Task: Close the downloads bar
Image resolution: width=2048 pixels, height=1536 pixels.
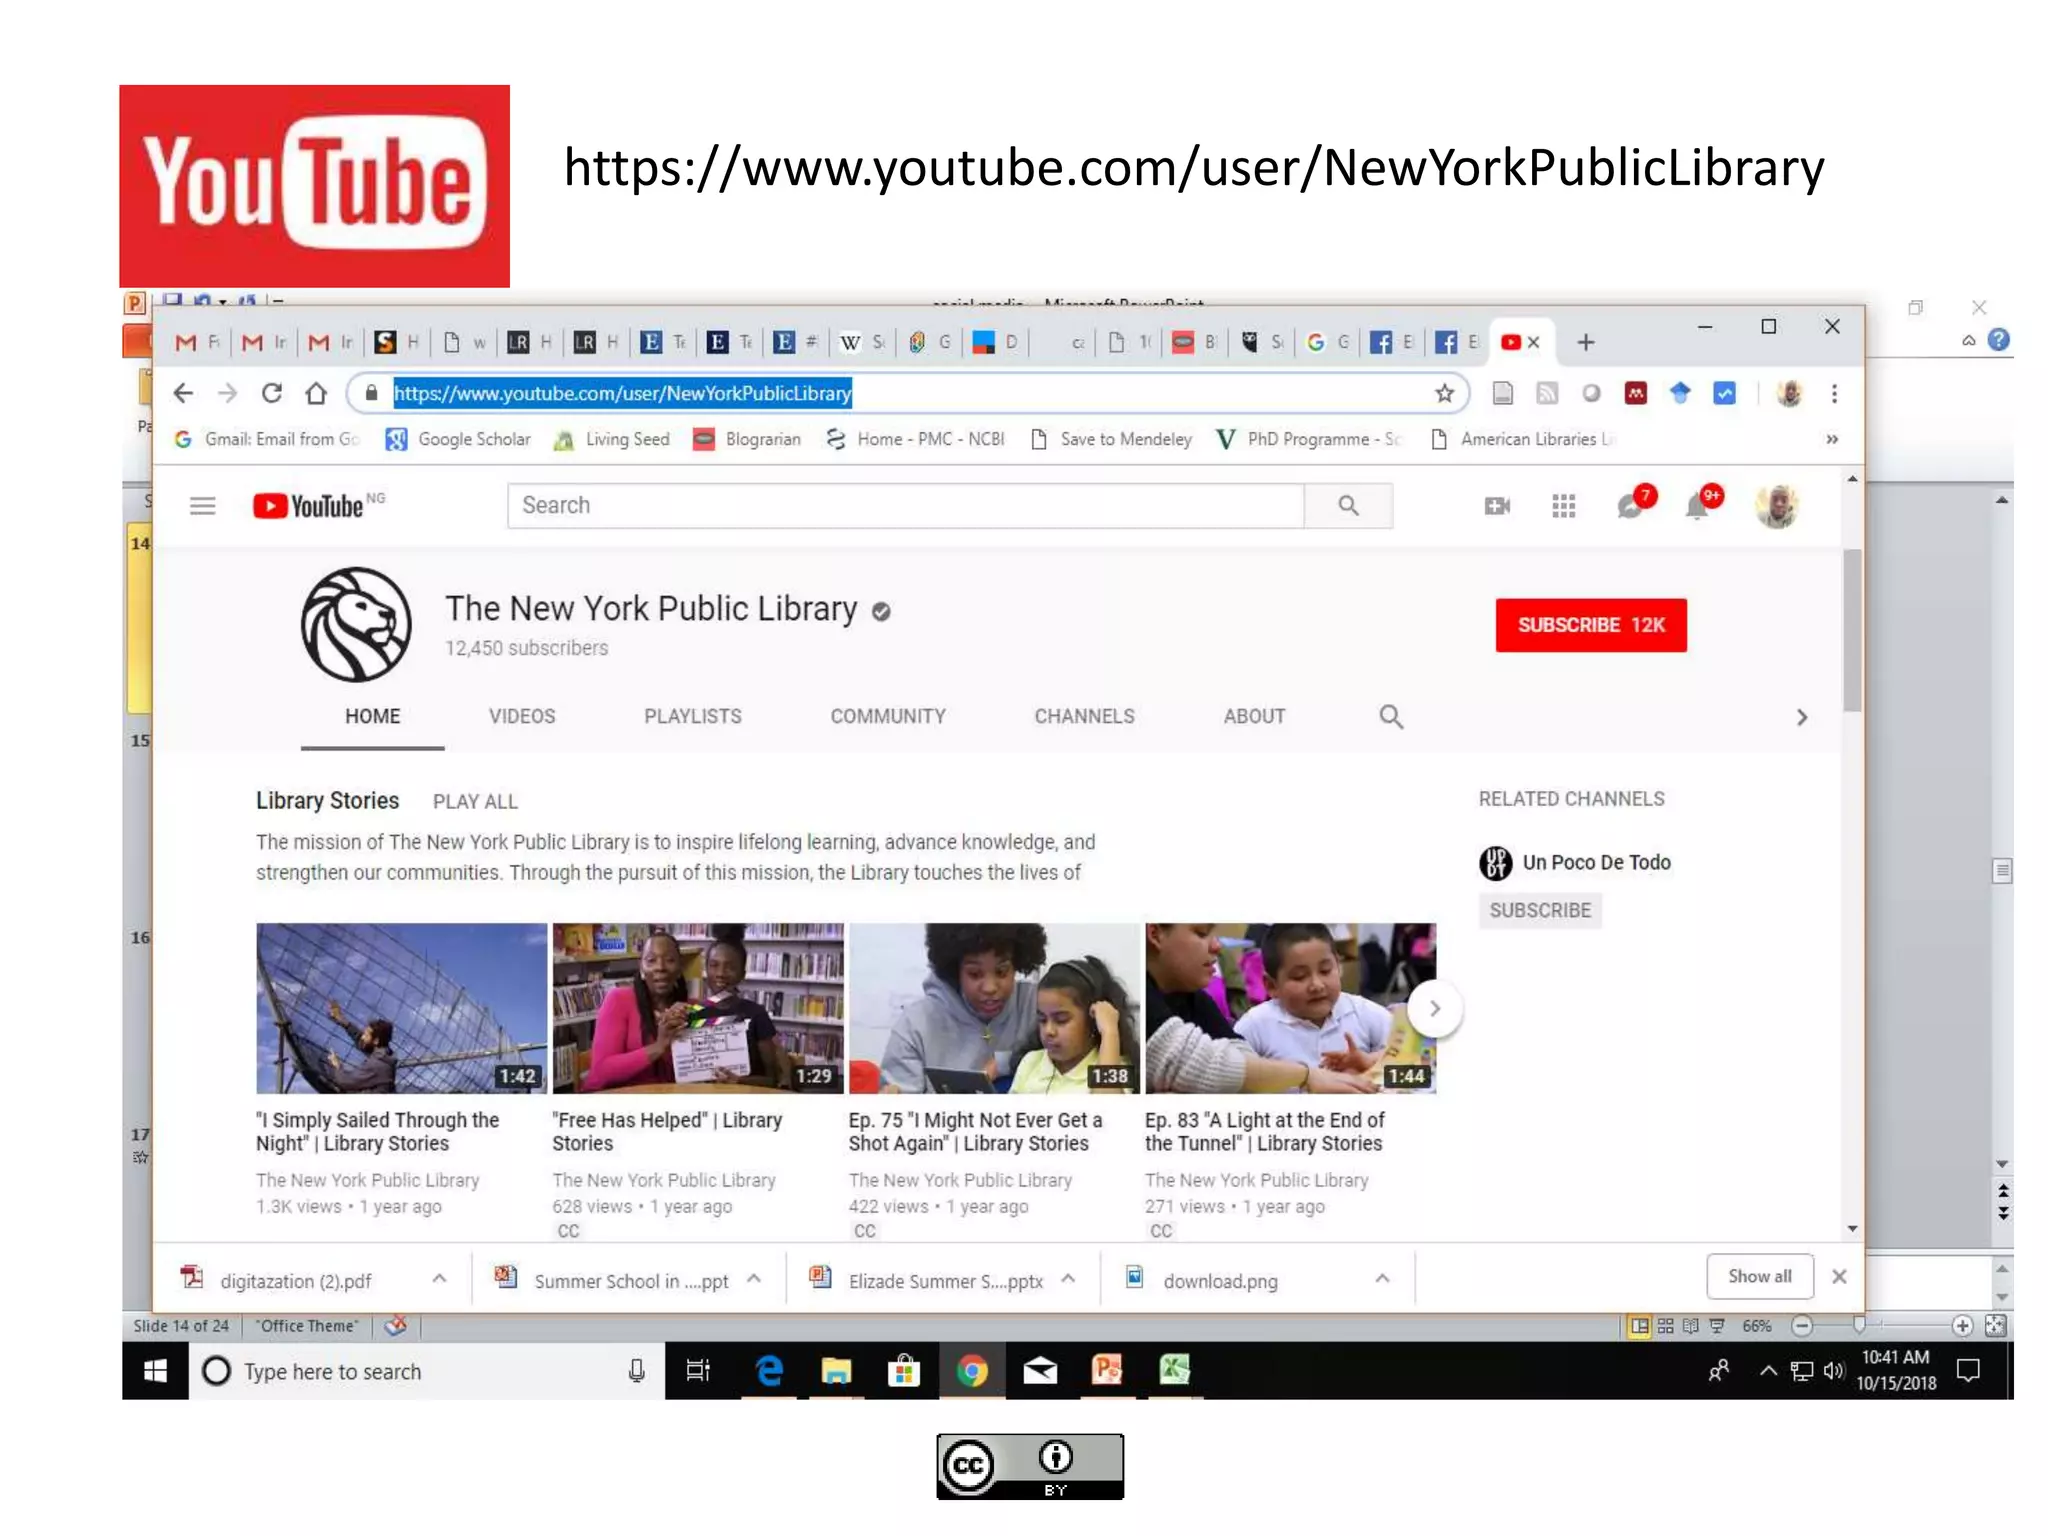Action: click(x=1839, y=1277)
